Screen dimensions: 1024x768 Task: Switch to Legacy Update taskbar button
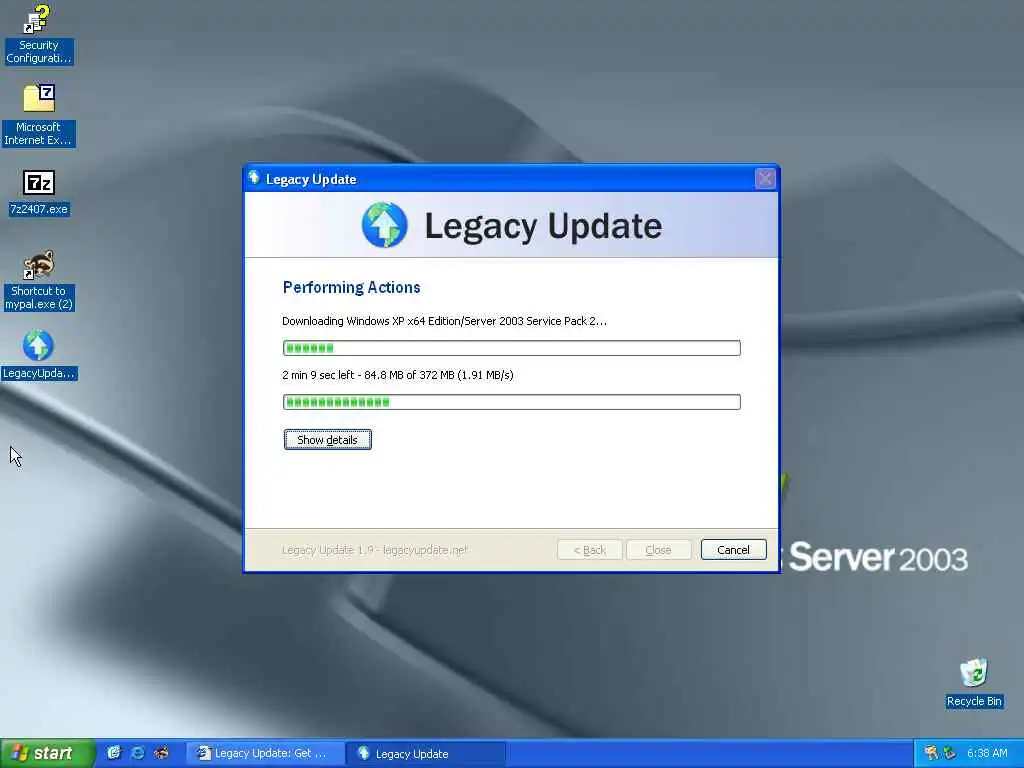[425, 753]
